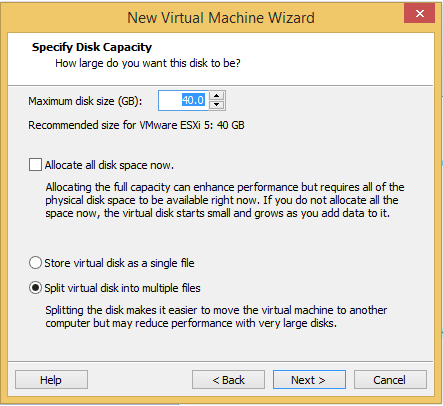Click the 'Allocating the full capacity' description paragraph
The width and height of the screenshot is (443, 406).
225,200
